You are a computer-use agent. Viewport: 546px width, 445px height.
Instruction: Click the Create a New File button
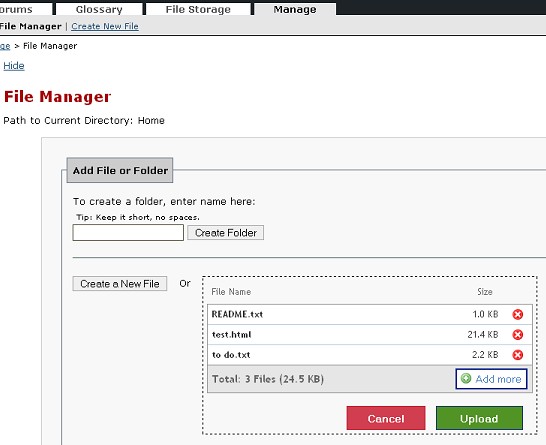click(x=120, y=284)
